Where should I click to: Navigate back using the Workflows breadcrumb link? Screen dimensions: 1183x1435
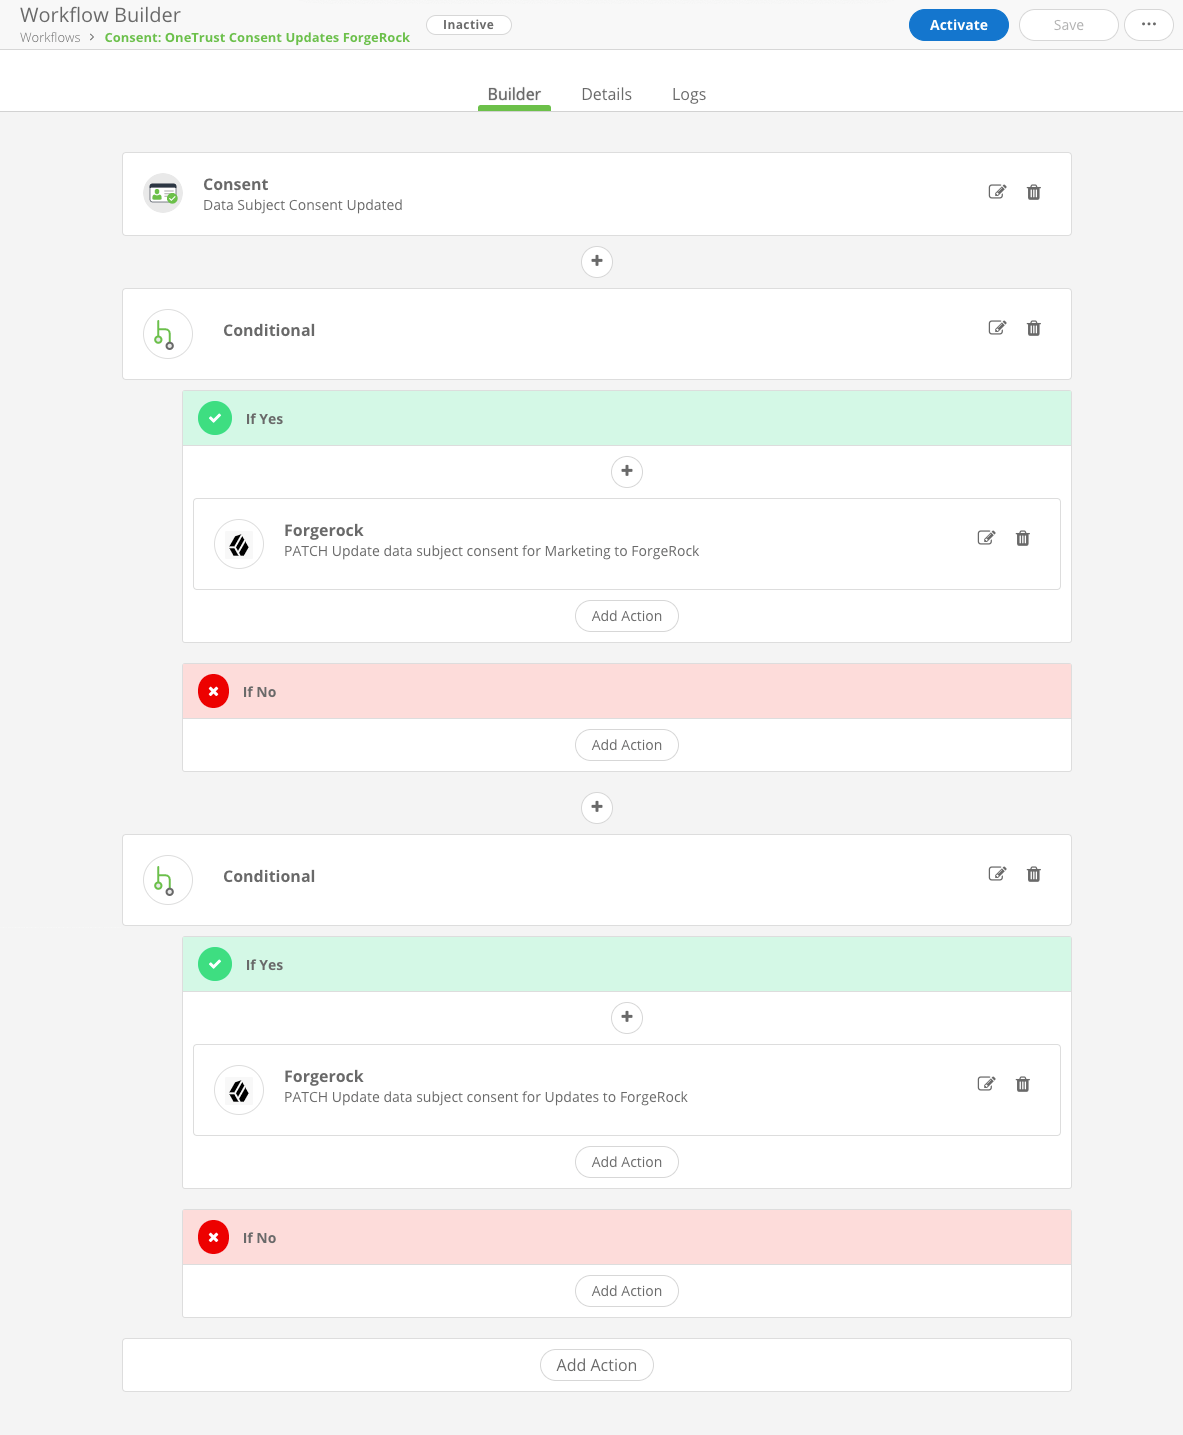[49, 37]
